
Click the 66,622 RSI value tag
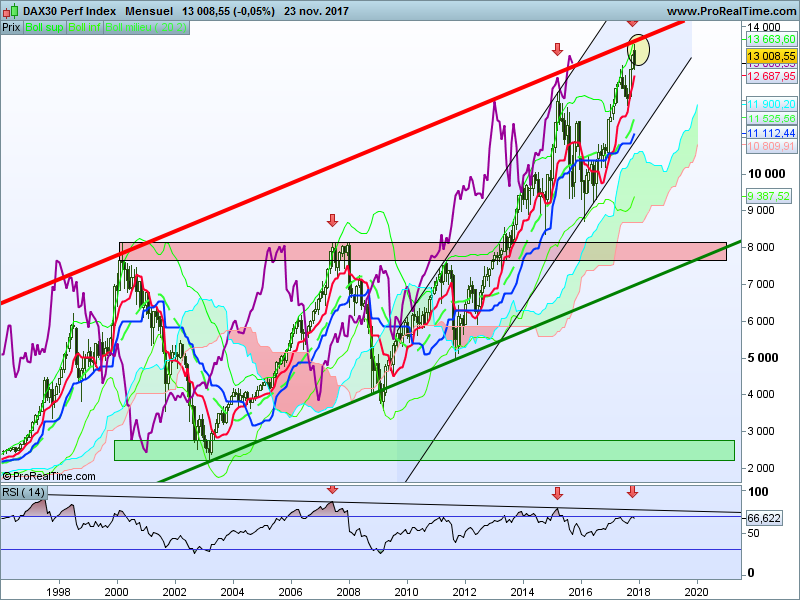(764, 518)
